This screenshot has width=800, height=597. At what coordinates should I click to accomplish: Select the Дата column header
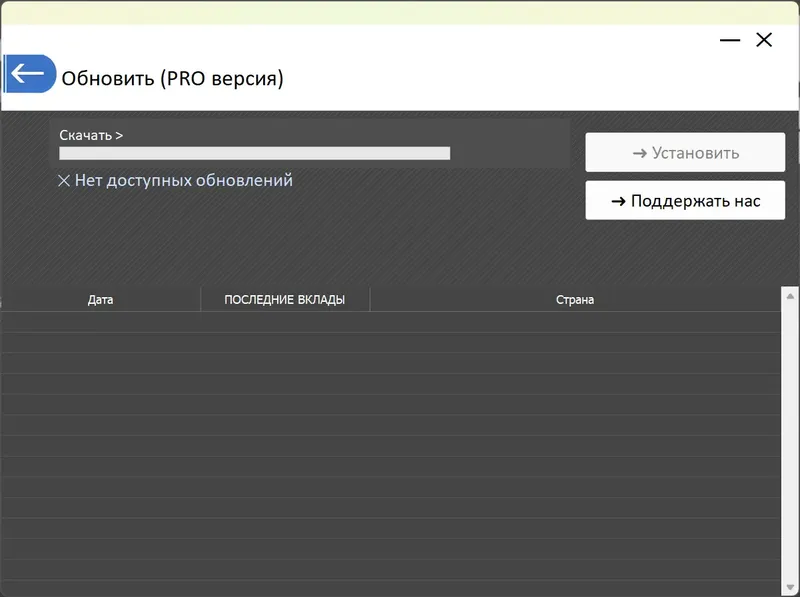click(x=102, y=299)
